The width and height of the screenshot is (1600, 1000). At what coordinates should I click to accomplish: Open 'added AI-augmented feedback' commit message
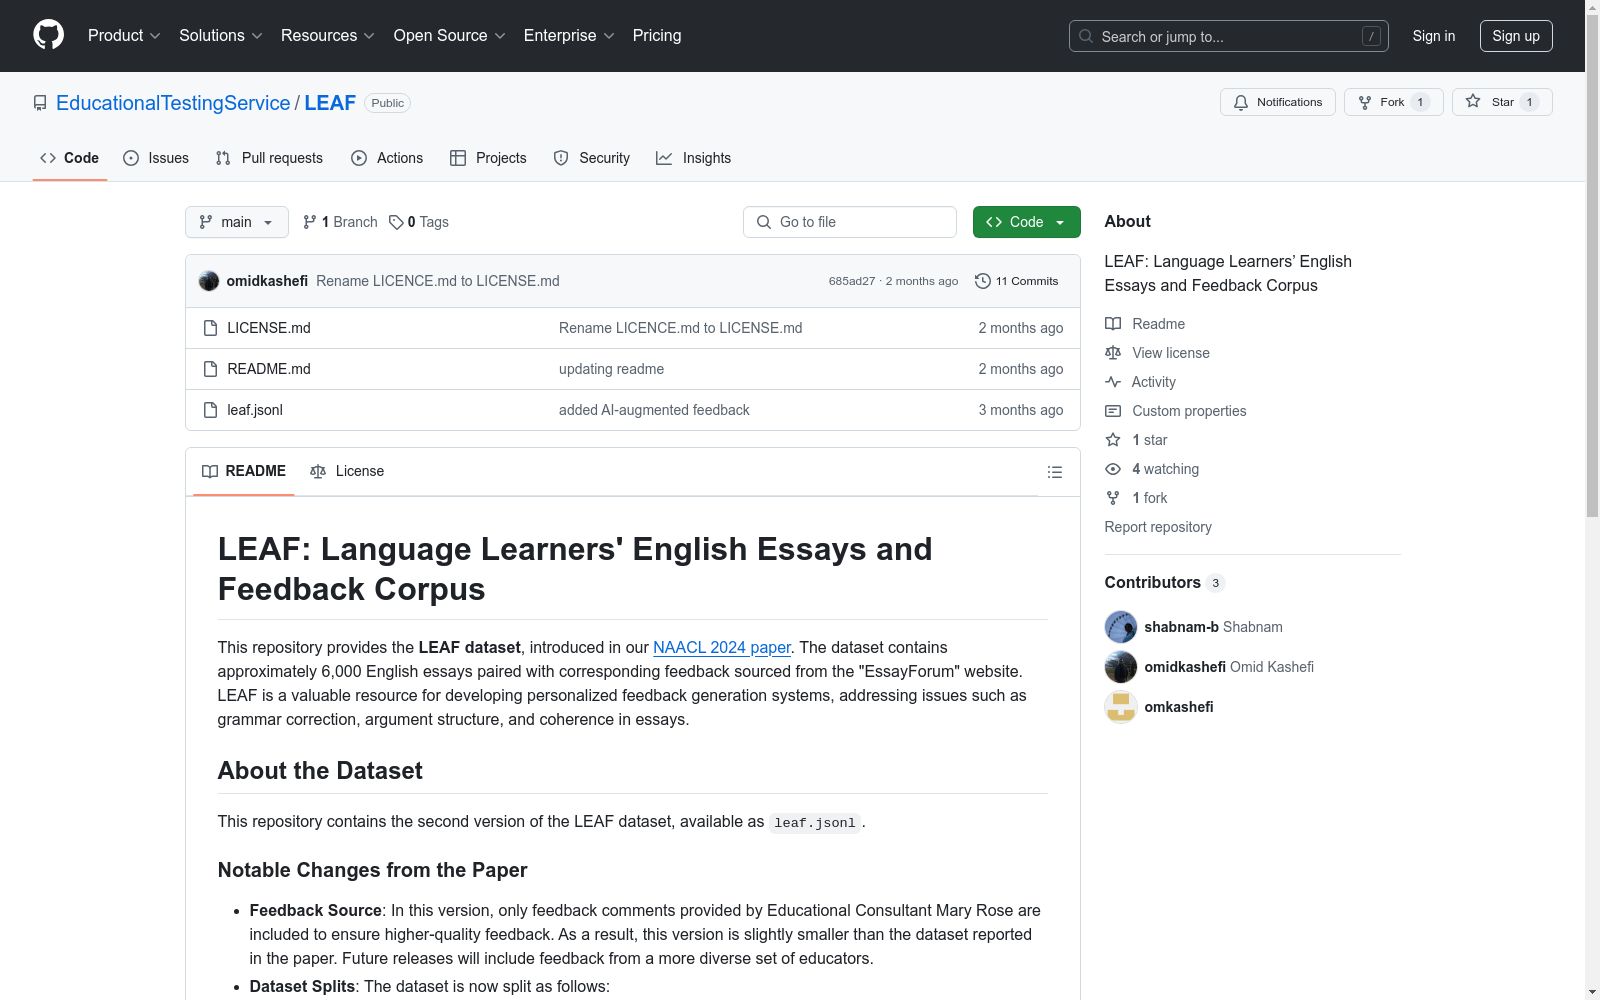point(654,410)
